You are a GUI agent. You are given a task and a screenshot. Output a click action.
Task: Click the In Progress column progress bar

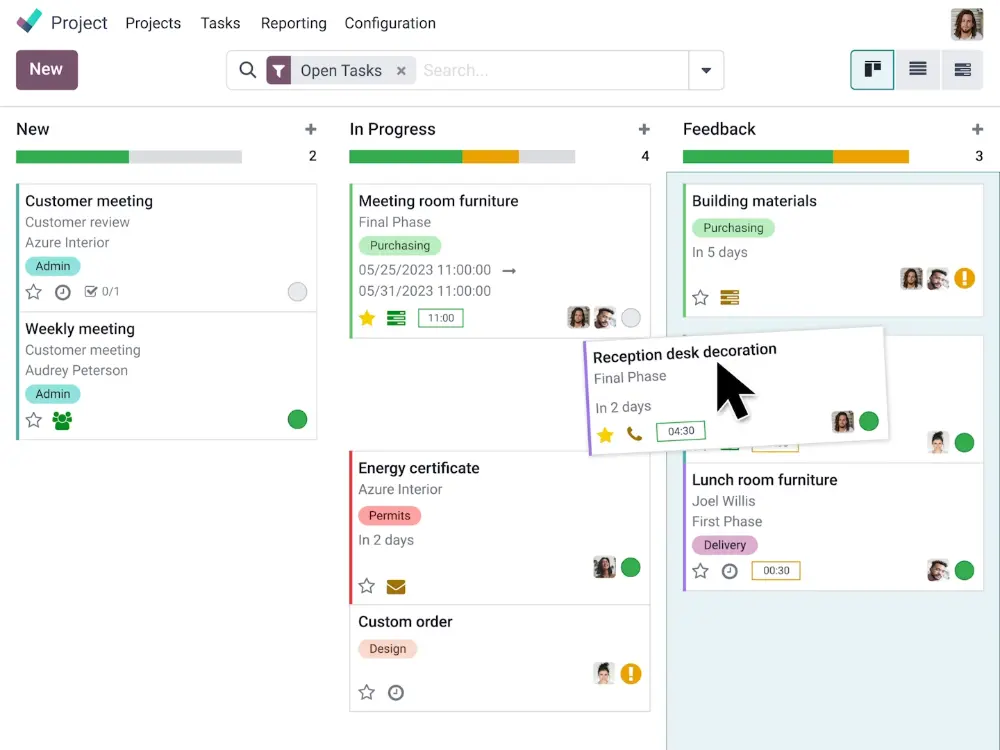pos(461,157)
